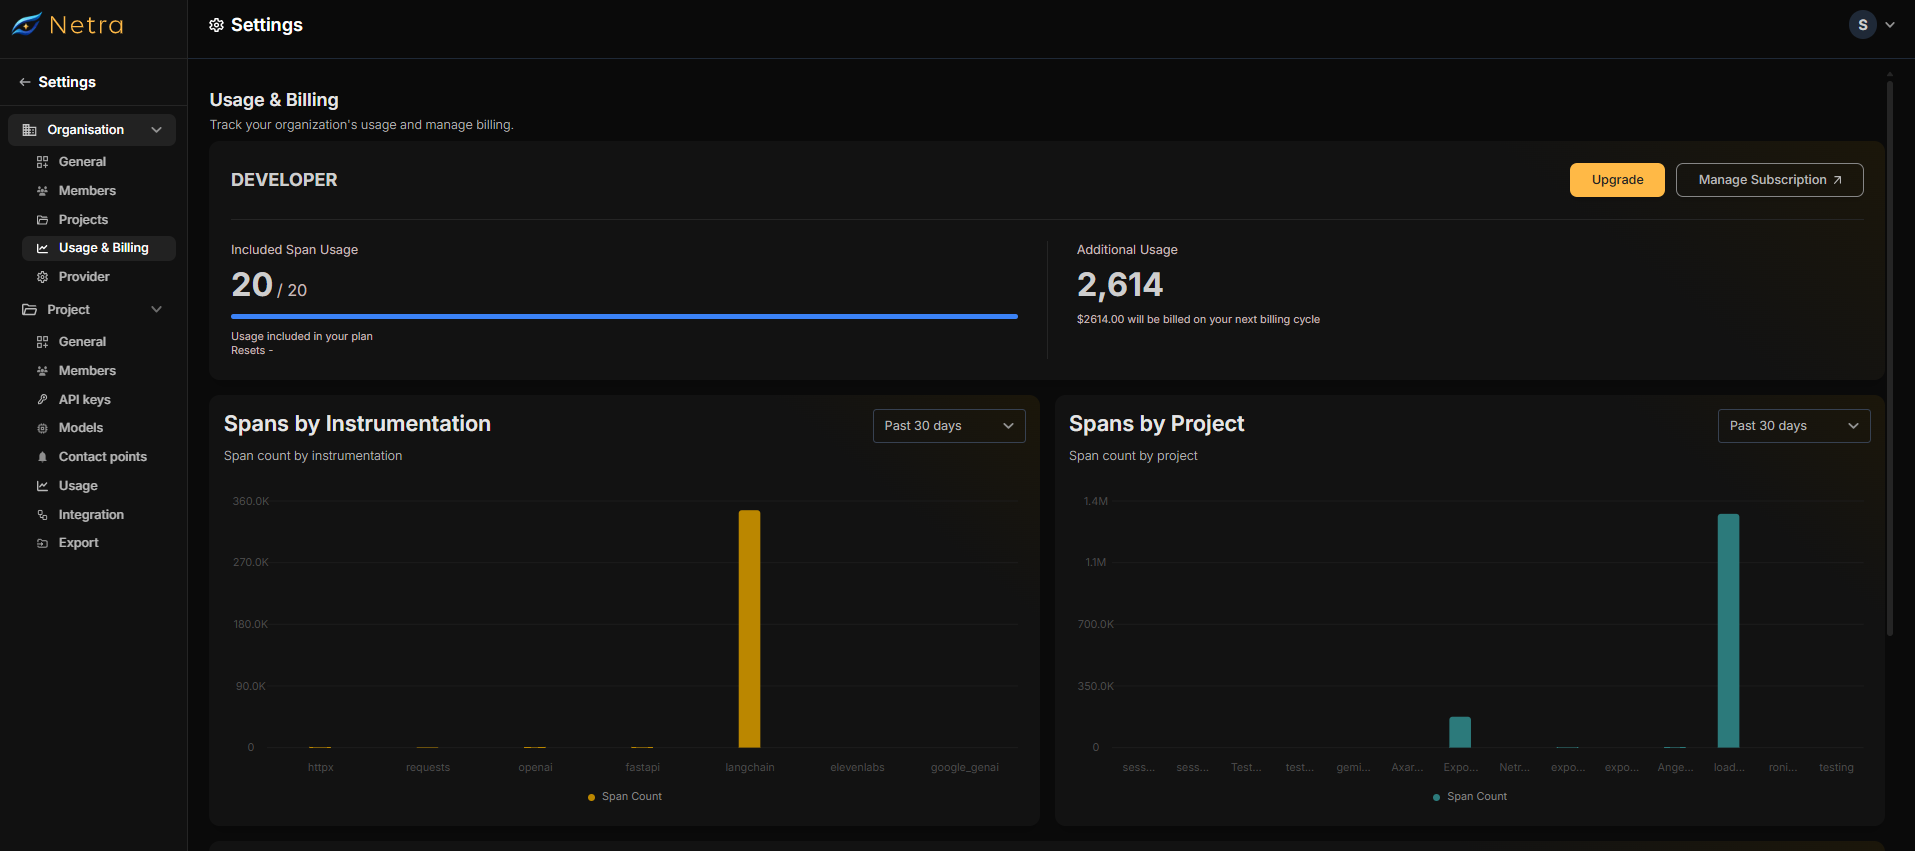The width and height of the screenshot is (1915, 851).
Task: Click the Settings gear icon in header
Action: (216, 25)
